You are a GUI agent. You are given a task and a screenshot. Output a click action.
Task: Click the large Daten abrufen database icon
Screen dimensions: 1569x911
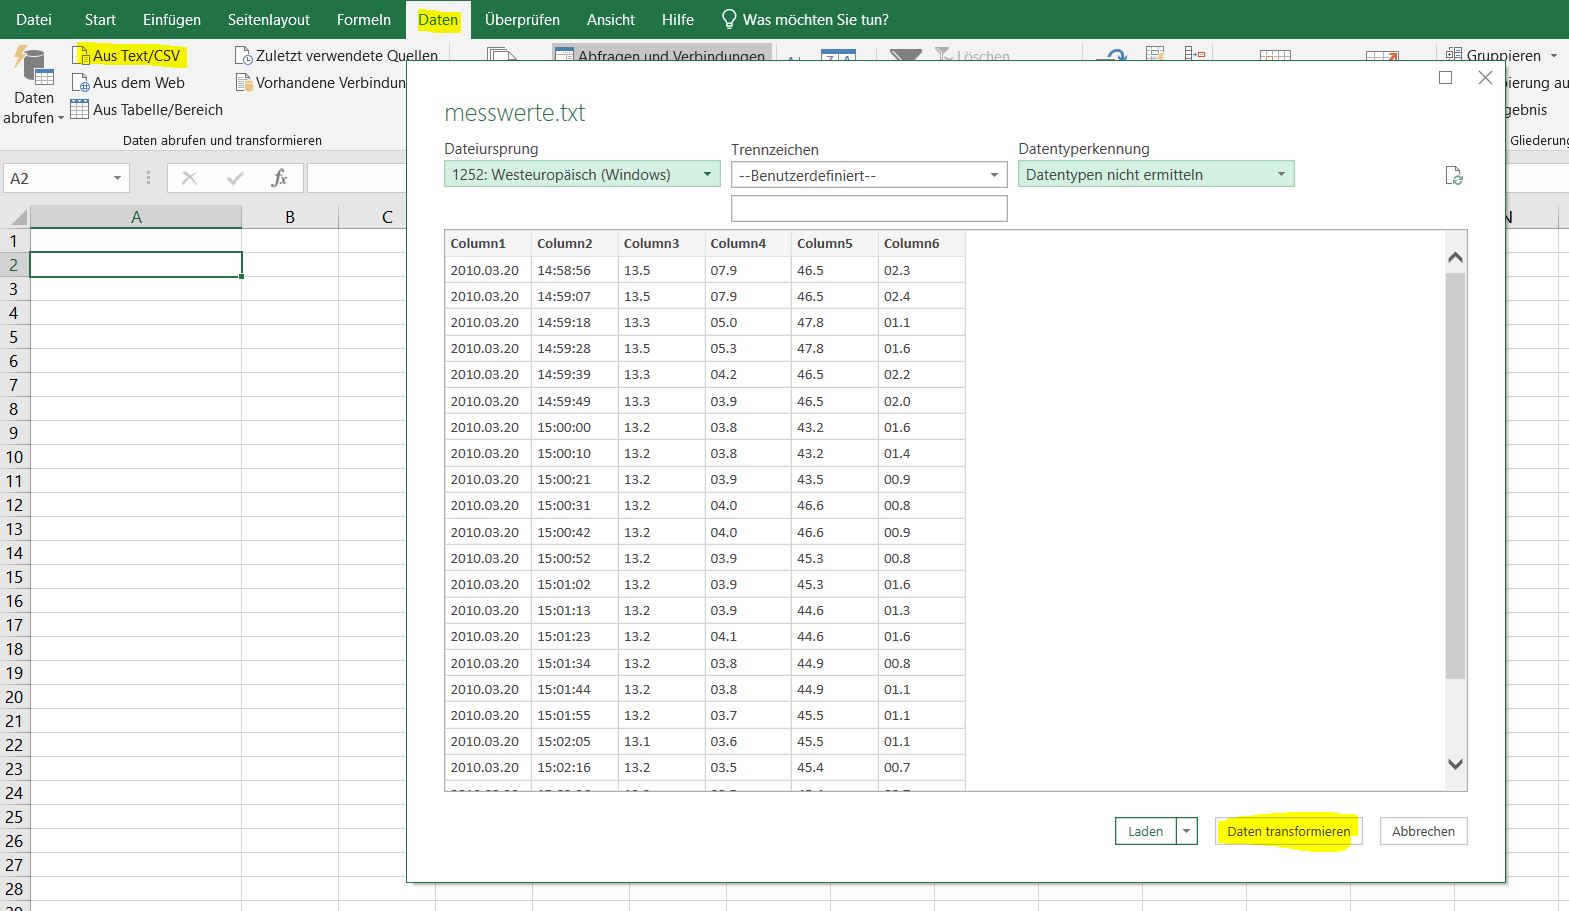[x=33, y=66]
